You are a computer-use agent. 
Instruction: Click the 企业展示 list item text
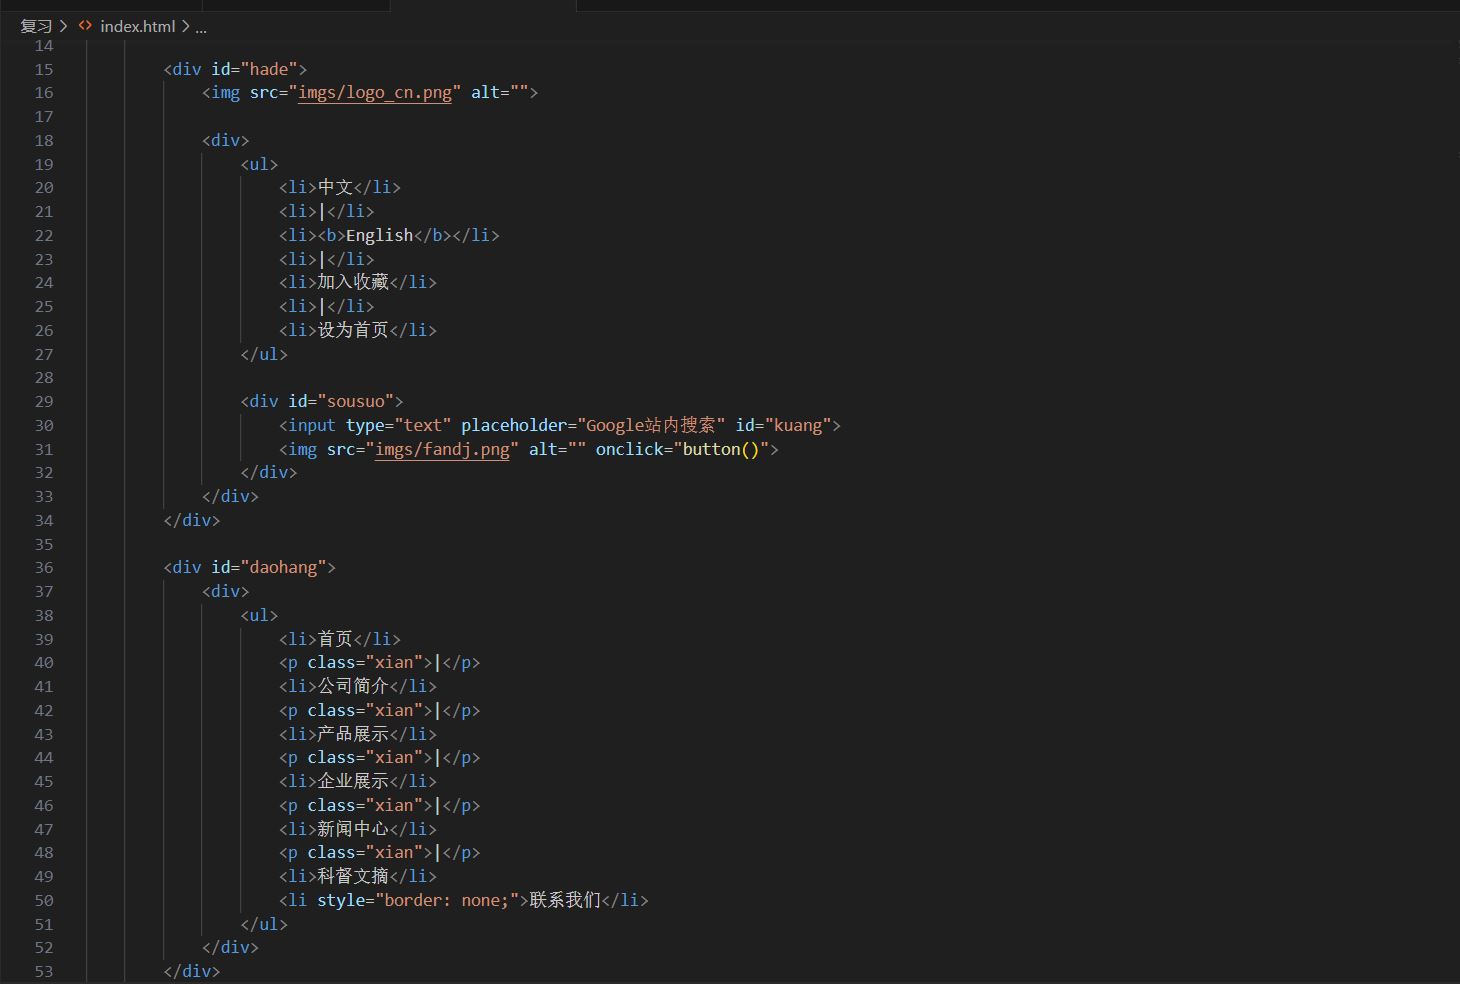[x=353, y=782]
